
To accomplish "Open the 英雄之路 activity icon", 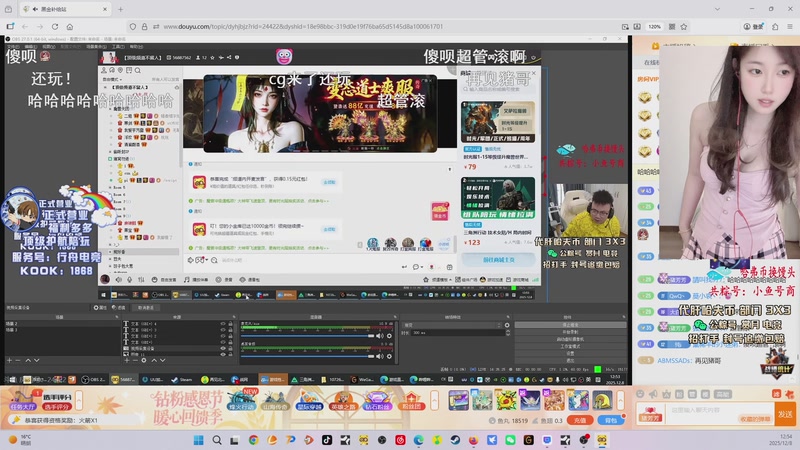I will click(343, 401).
